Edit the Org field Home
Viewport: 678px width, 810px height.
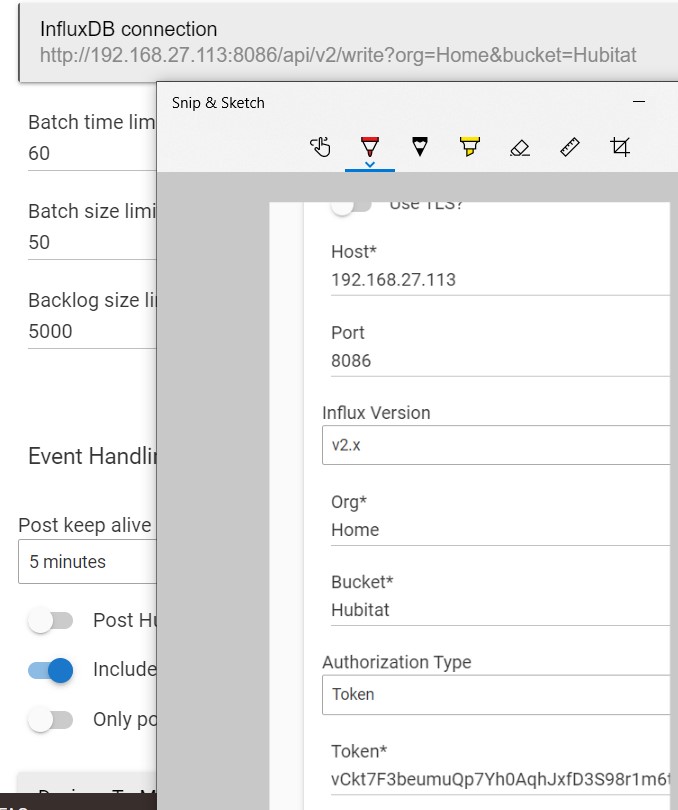click(500, 530)
